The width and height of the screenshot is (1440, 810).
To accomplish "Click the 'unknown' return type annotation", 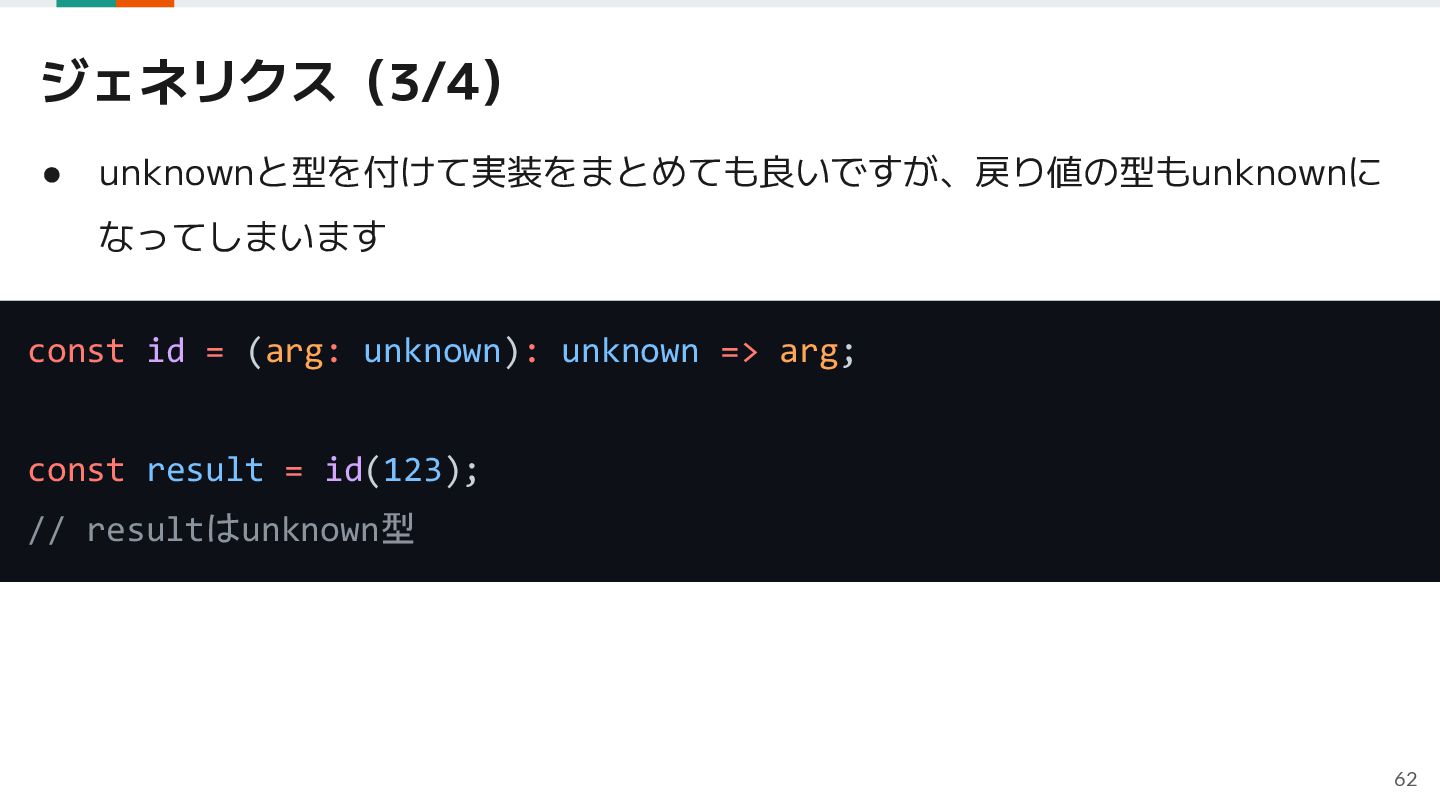I will tap(630, 351).
